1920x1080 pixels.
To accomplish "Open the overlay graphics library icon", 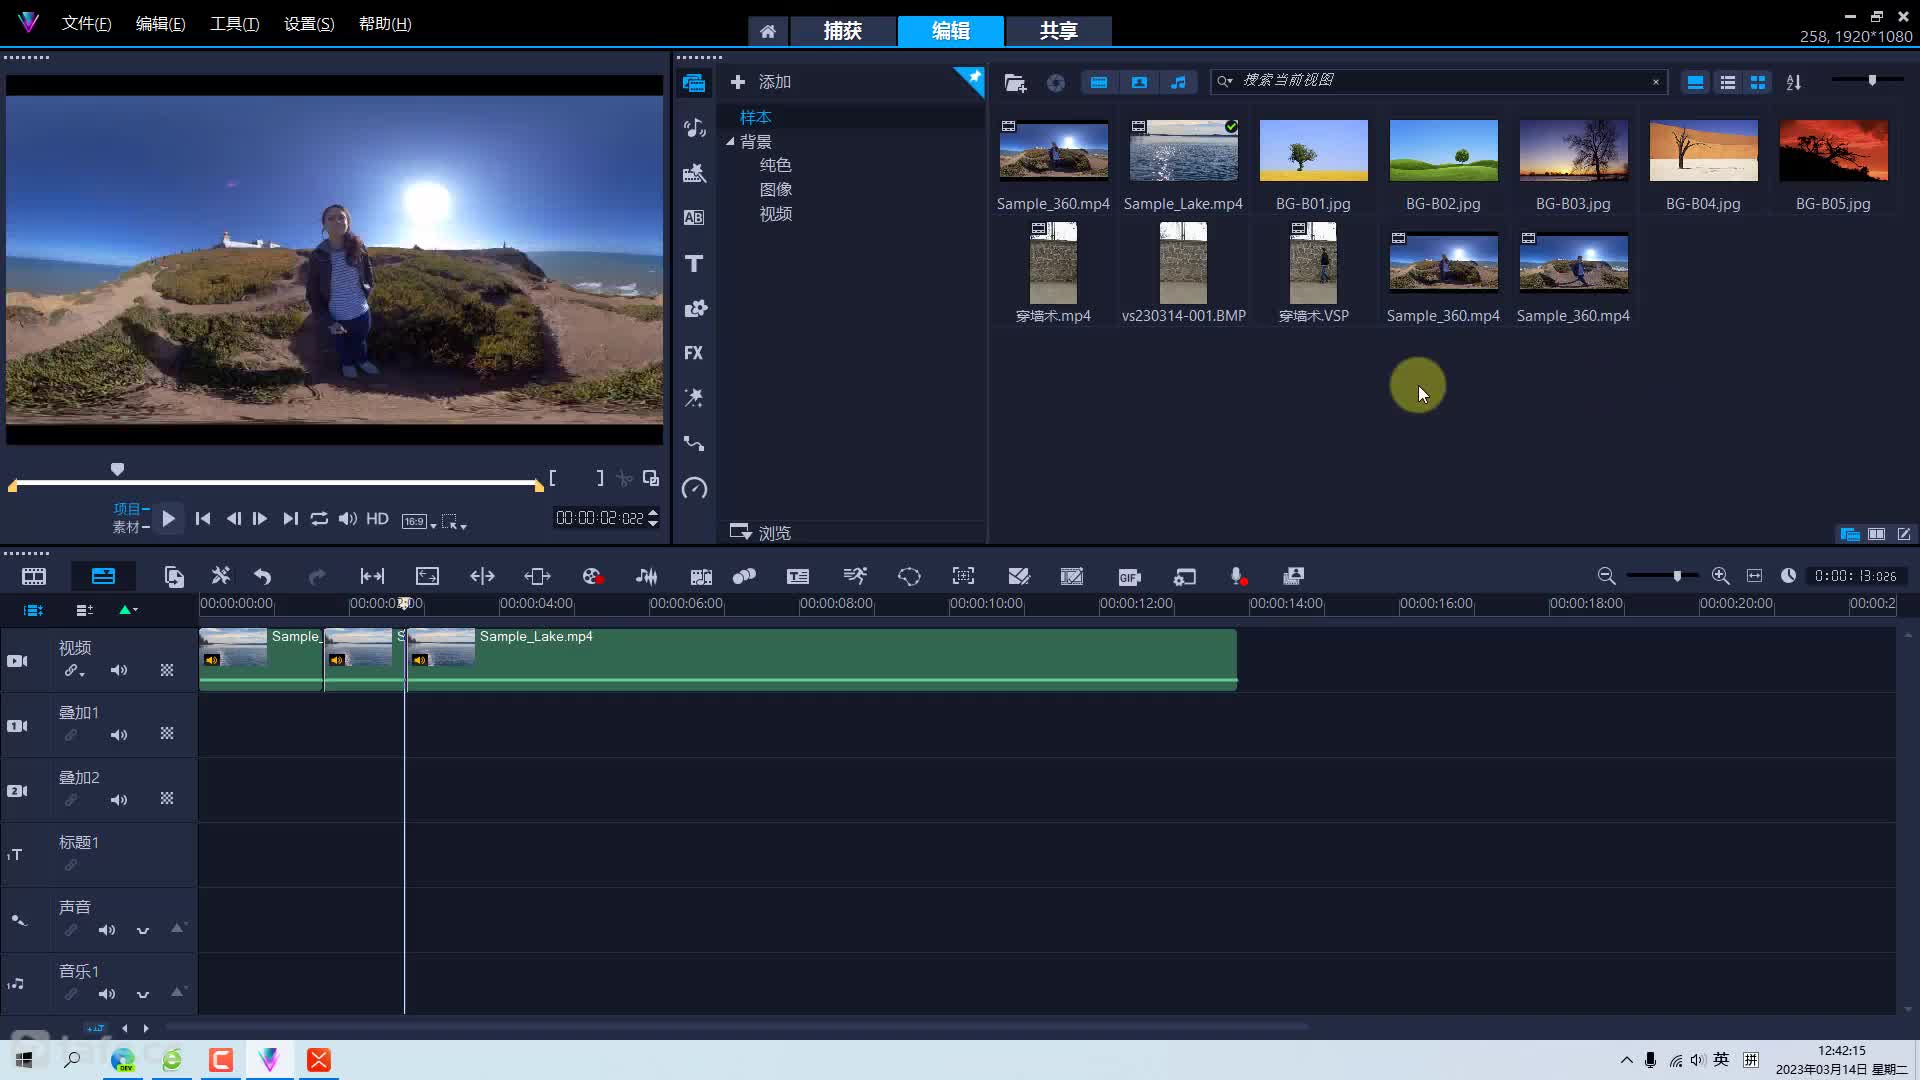I will tap(694, 308).
